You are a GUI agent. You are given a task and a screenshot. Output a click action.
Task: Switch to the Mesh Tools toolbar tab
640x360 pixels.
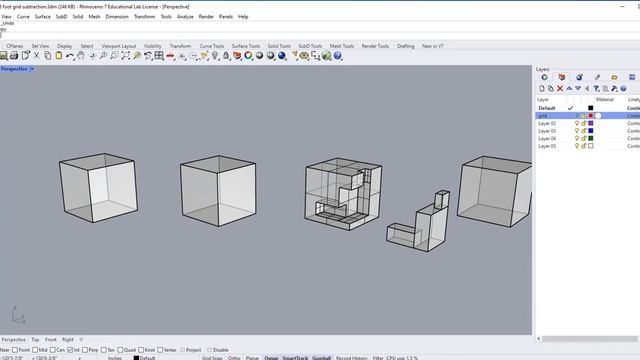[x=342, y=46]
